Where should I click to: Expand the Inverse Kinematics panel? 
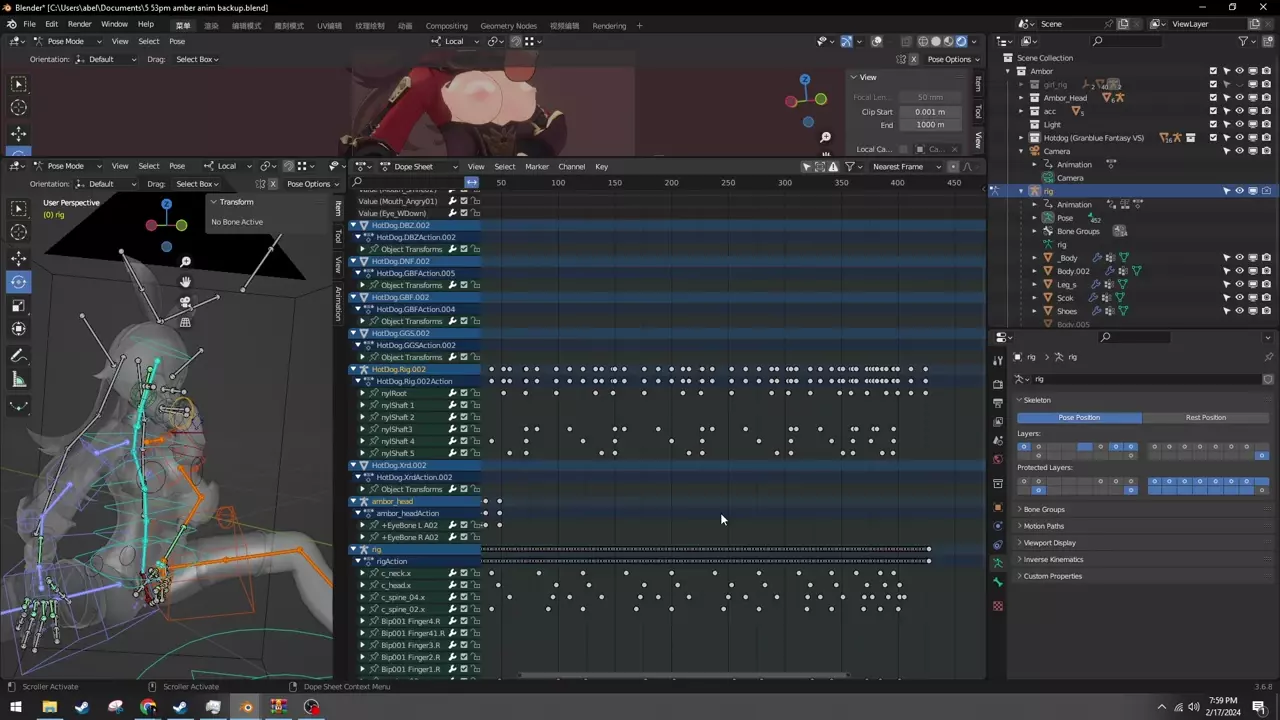[1053, 559]
